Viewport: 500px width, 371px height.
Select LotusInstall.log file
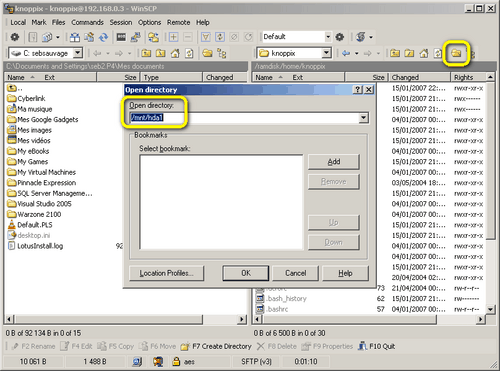35,246
